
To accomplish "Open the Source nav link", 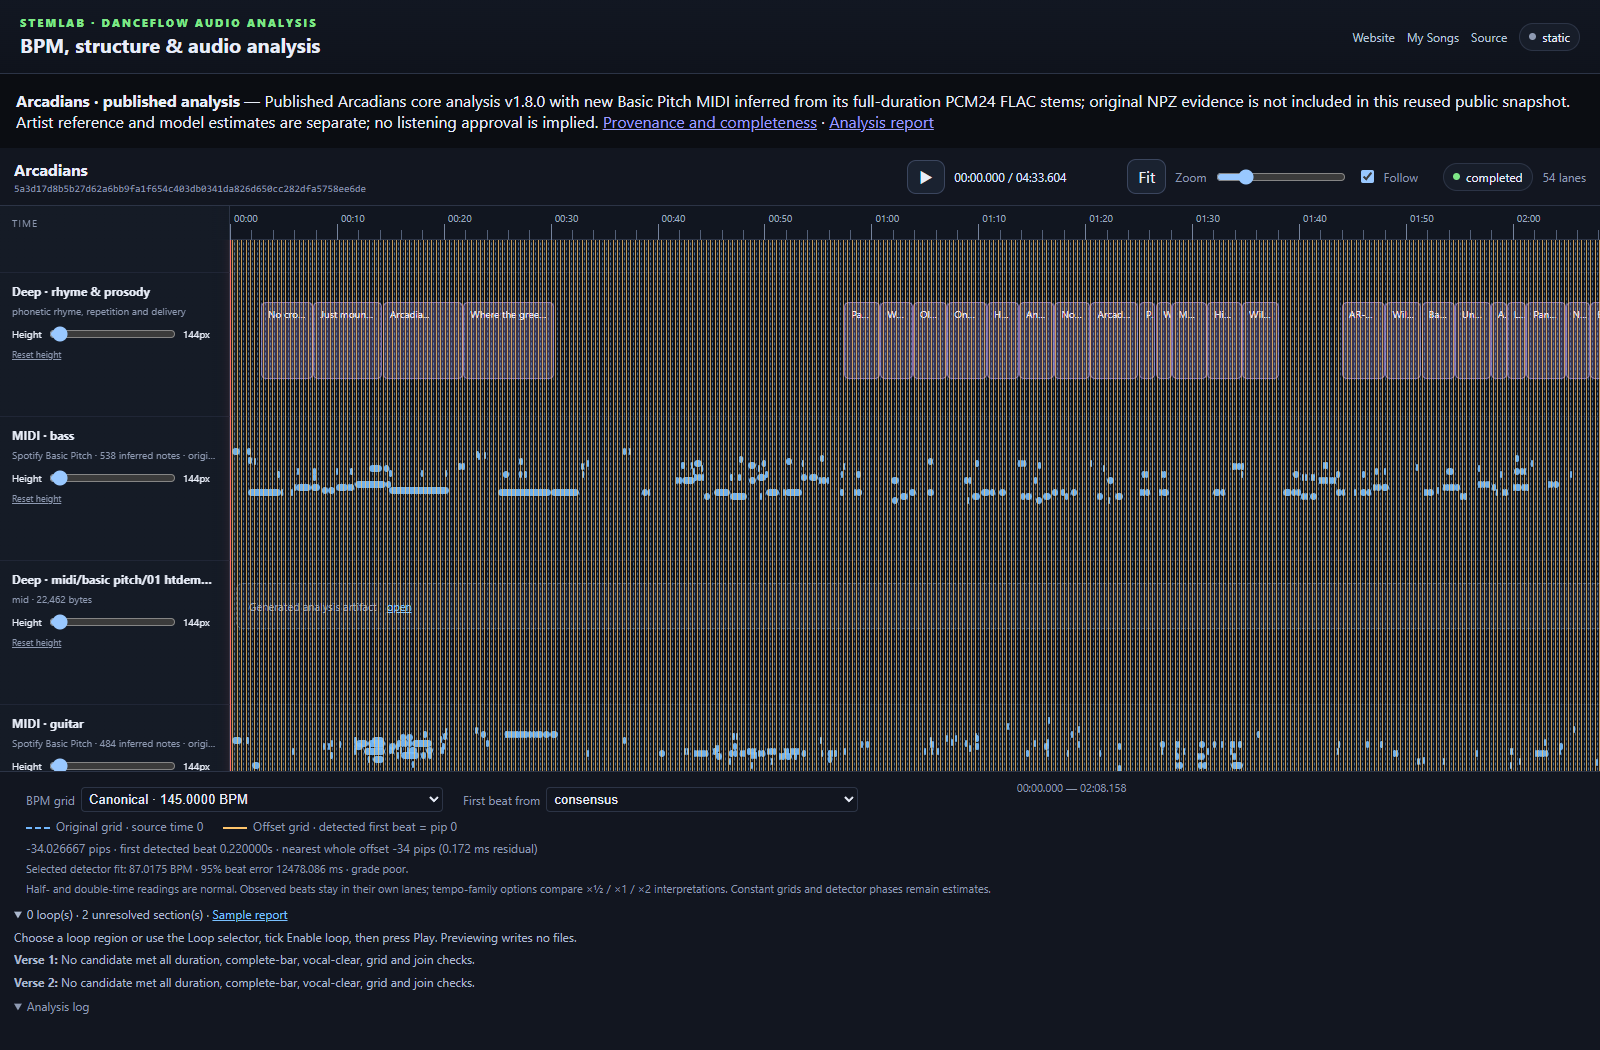I will [x=1488, y=38].
